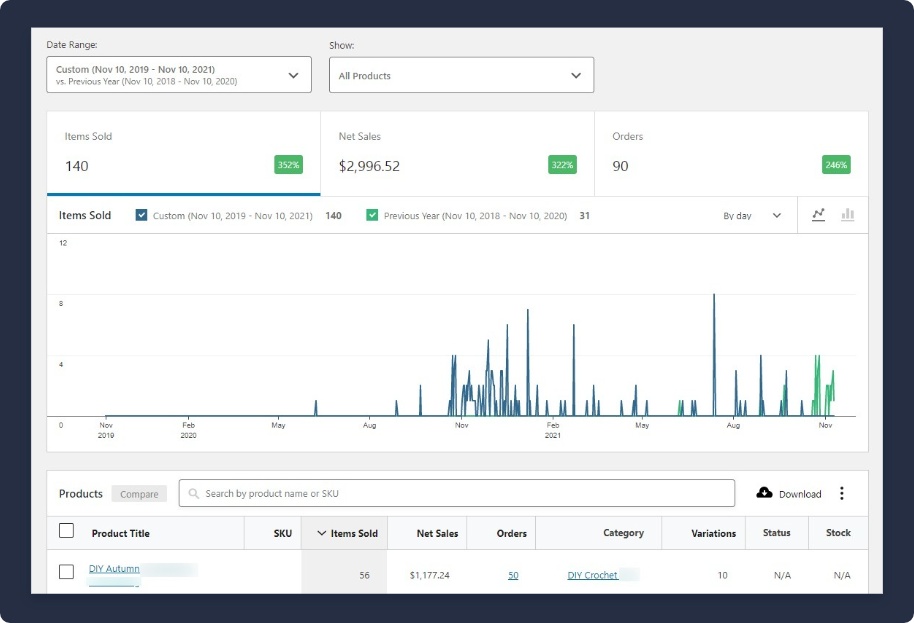Screen dimensions: 914x623
Task: Select the Orders summary tab
Action: 731,153
